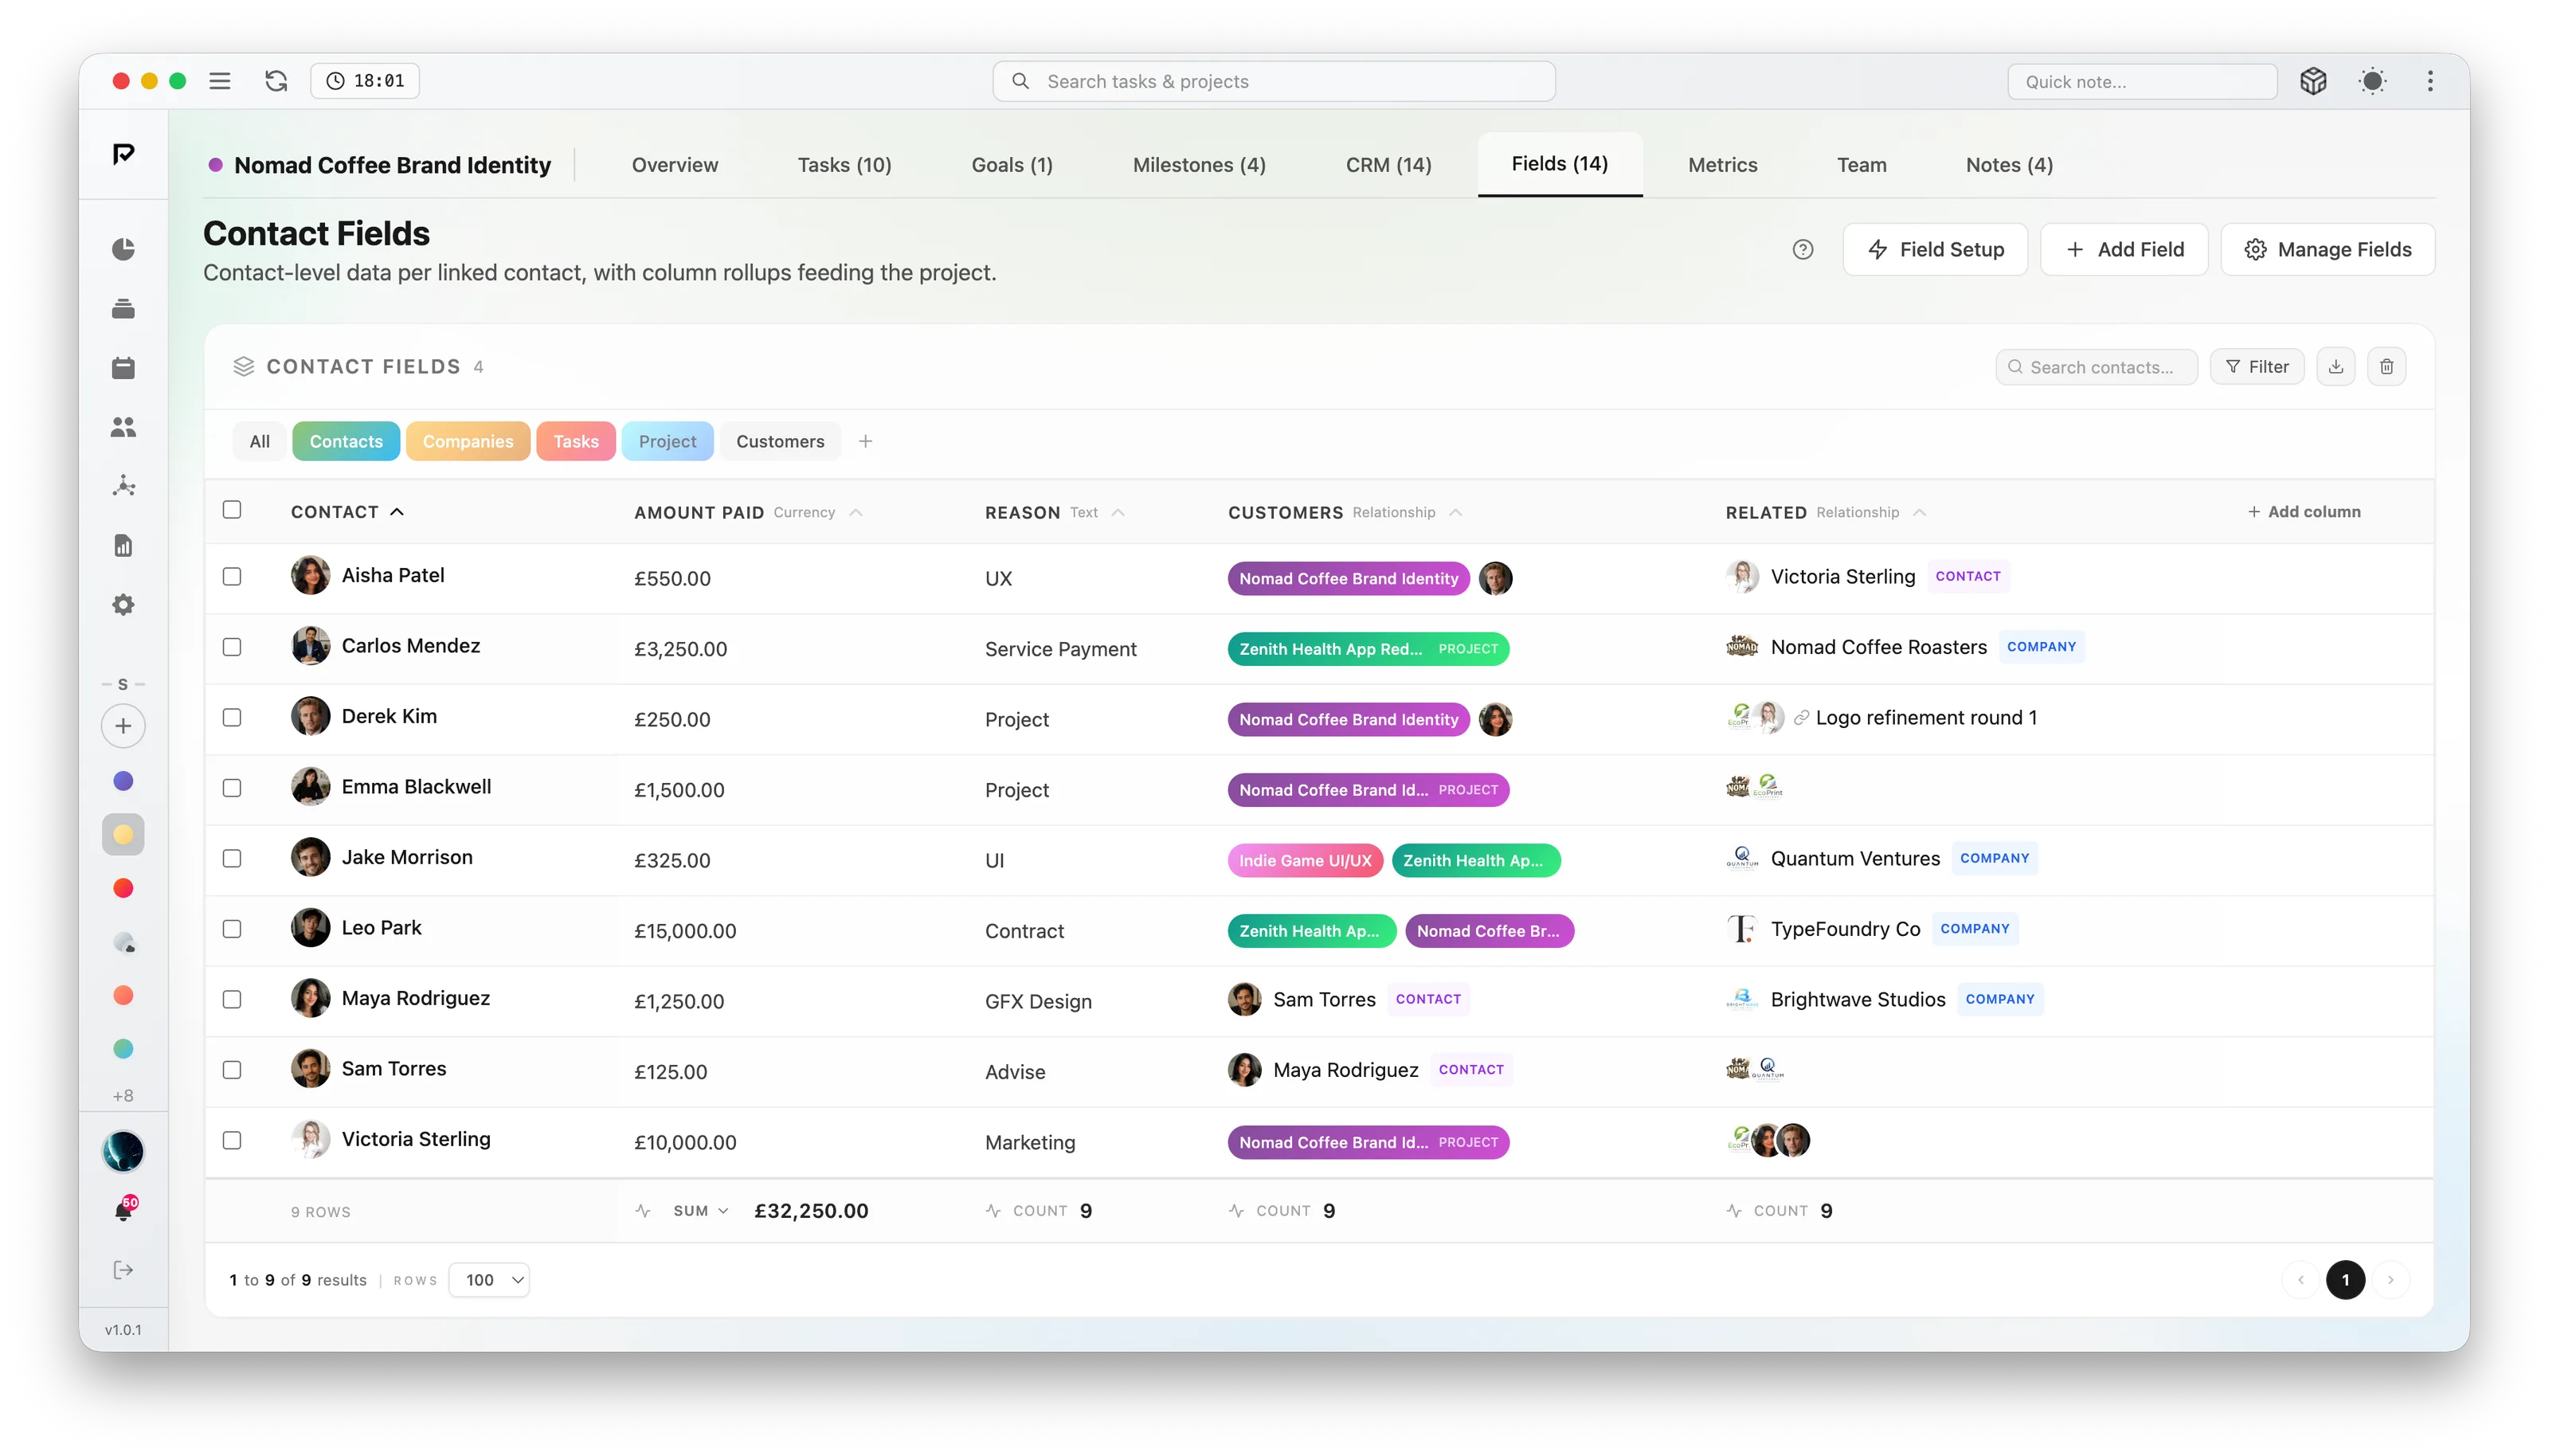The height and width of the screenshot is (1456, 2549).
Task: Click the Add column link
Action: [2304, 512]
